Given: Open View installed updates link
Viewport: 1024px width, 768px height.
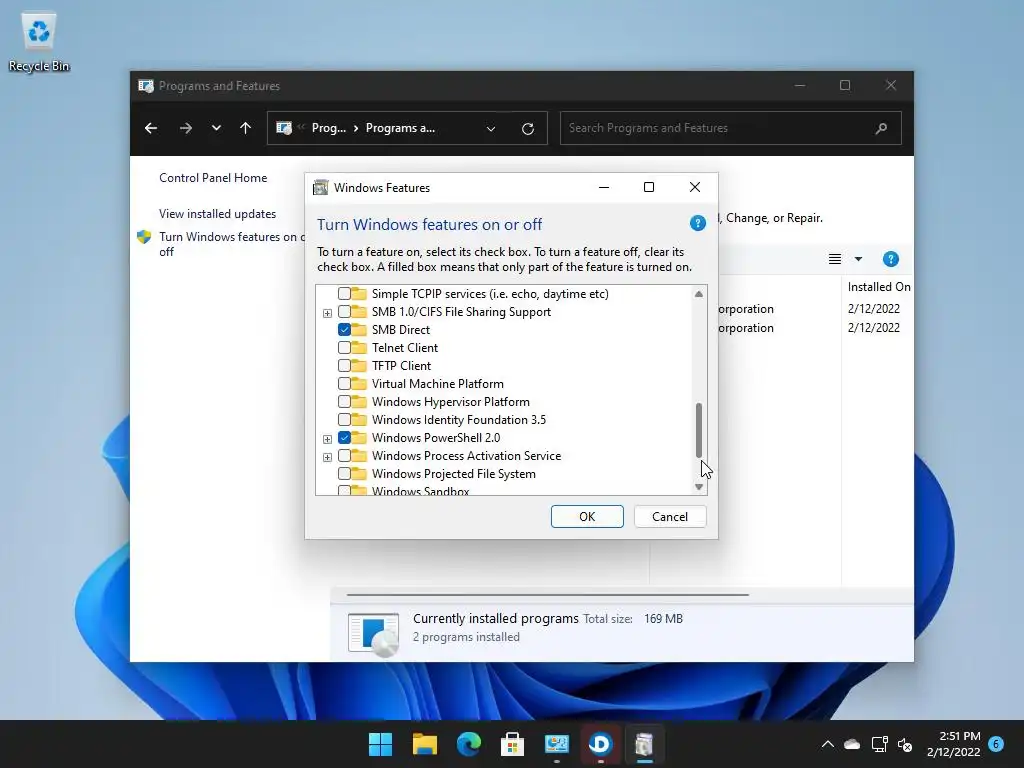Looking at the screenshot, I should (x=217, y=214).
